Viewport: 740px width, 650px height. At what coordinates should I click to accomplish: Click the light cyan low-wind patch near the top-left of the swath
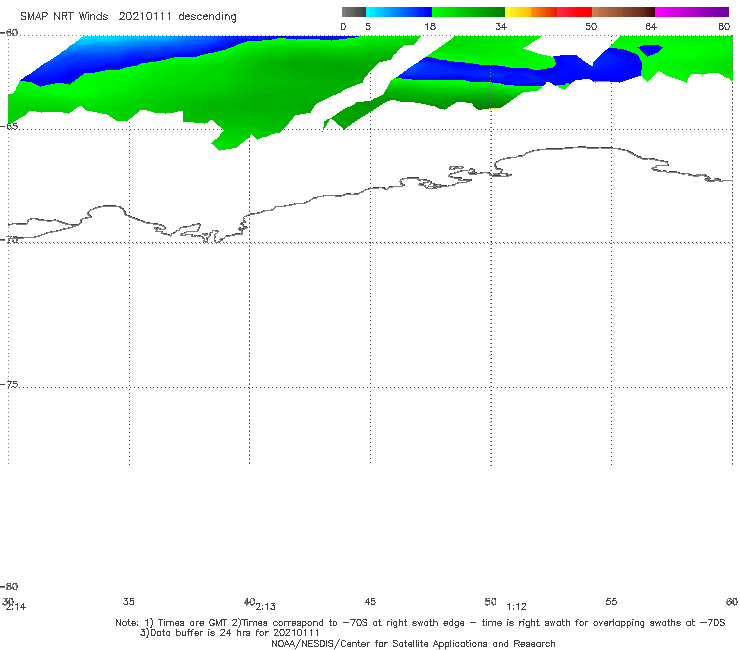point(101,44)
